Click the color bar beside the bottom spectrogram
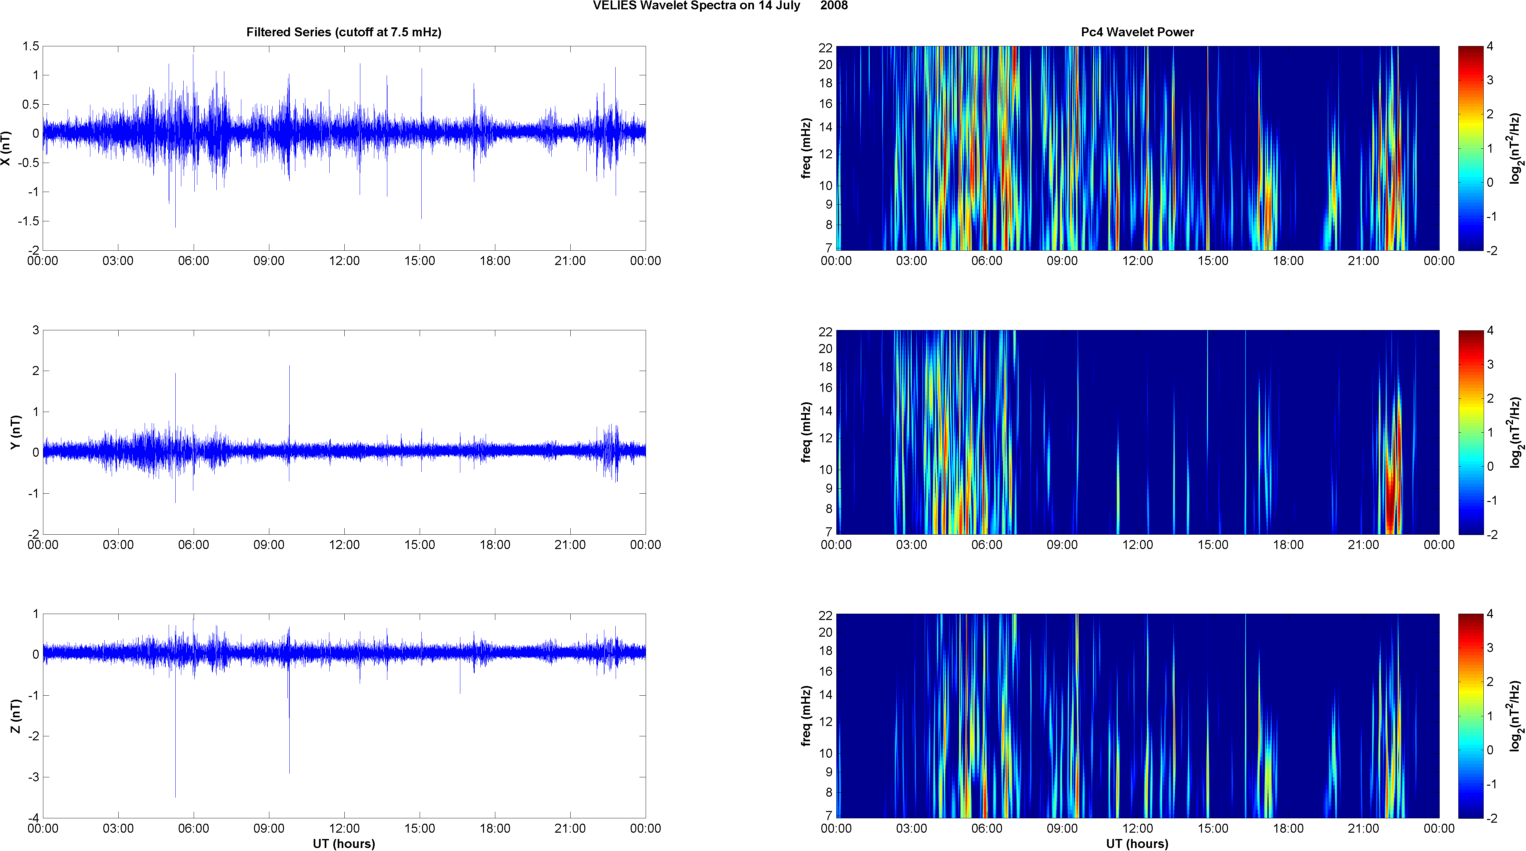Screen dimensions: 1526x851 coord(1470,716)
